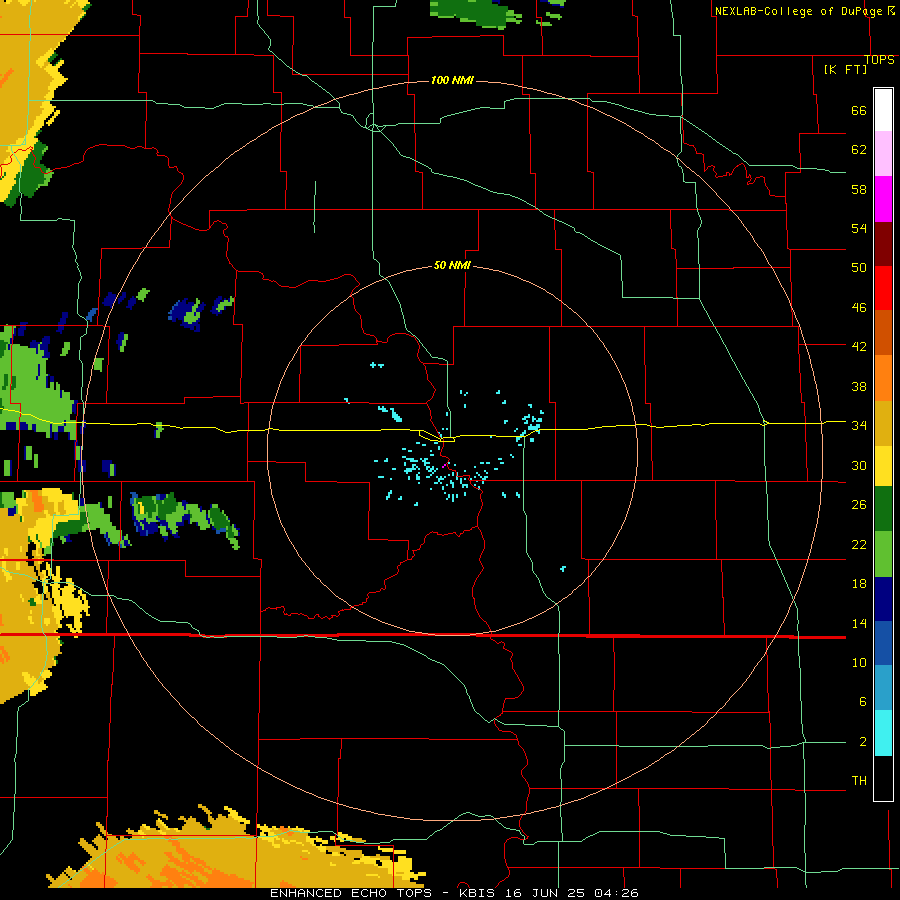This screenshot has height=900, width=900.
Task: Click the green echo tops at top edge
Action: click(476, 13)
